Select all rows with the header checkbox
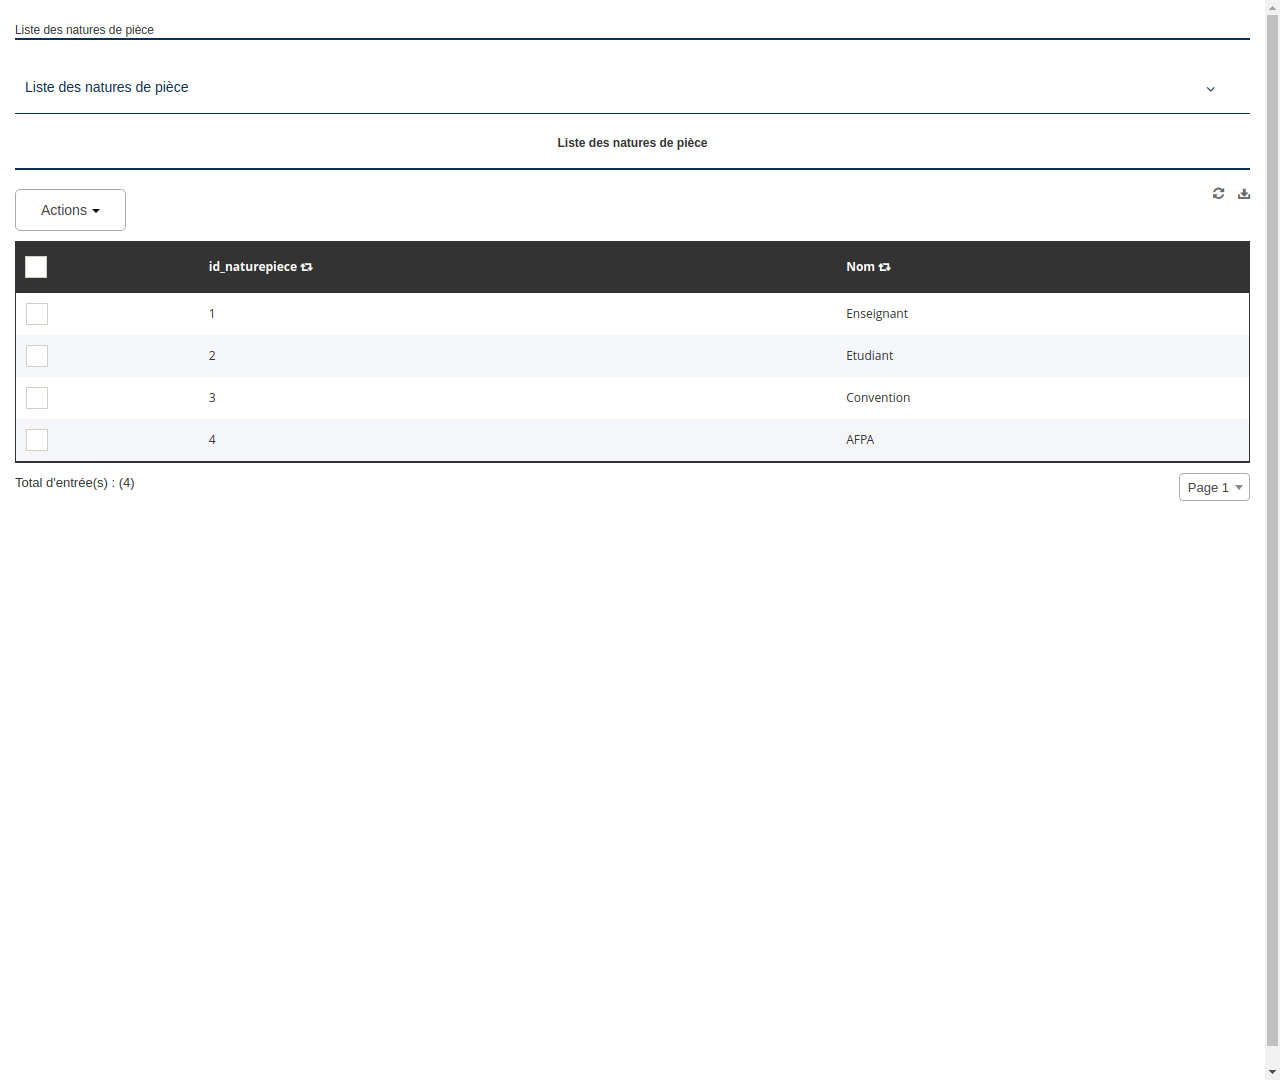The image size is (1280, 1080). pyautogui.click(x=36, y=267)
